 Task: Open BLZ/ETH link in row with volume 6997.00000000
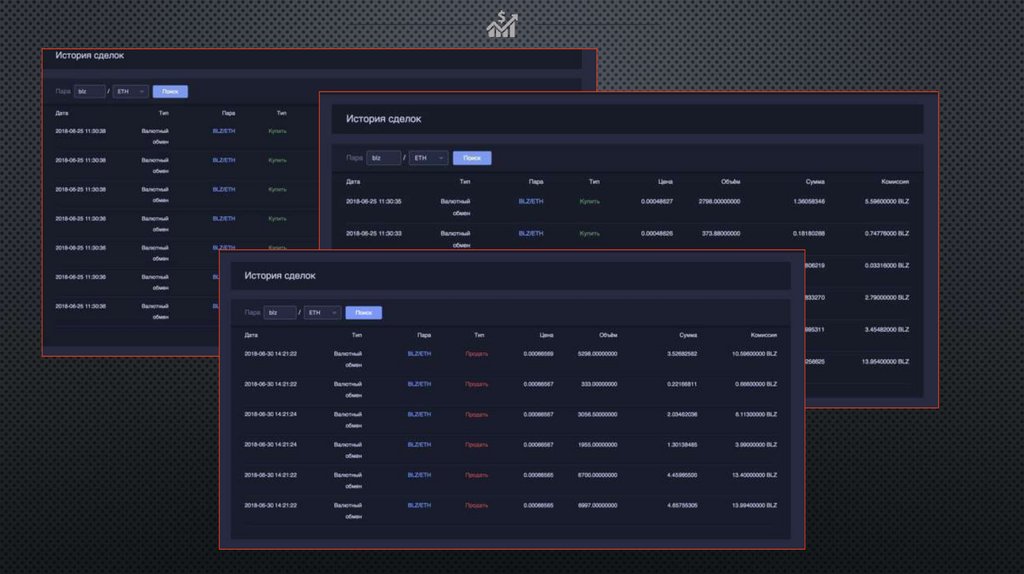[420, 505]
